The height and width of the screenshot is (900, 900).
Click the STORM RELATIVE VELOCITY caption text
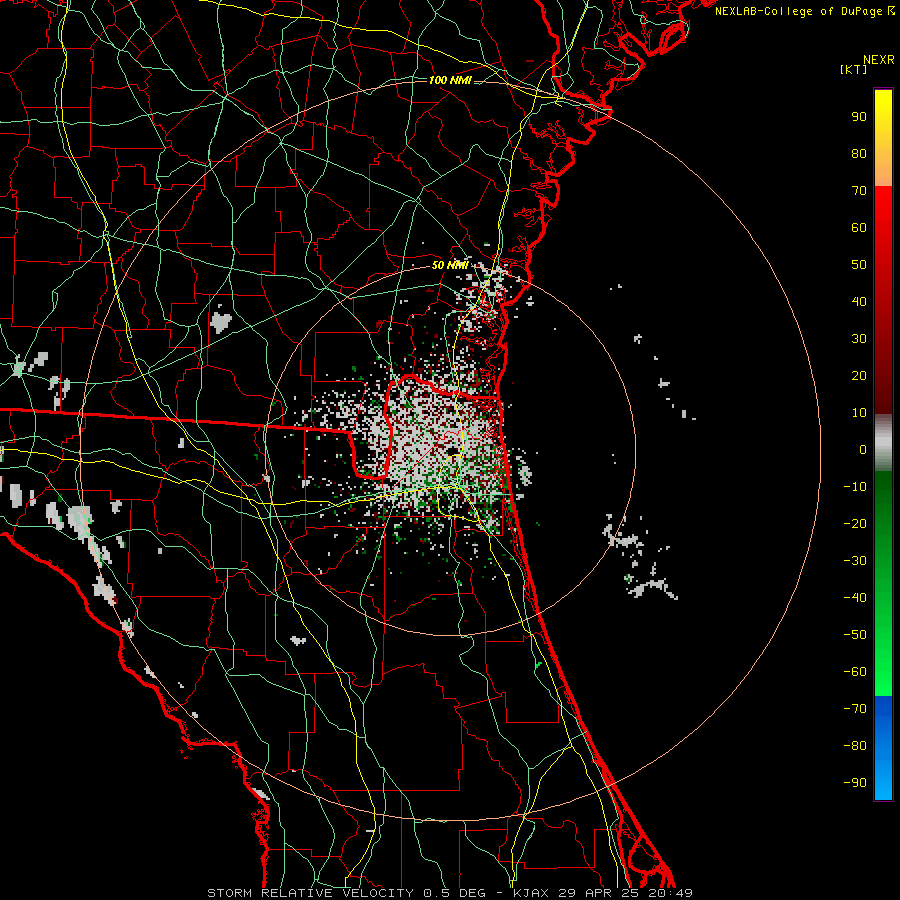(x=310, y=893)
